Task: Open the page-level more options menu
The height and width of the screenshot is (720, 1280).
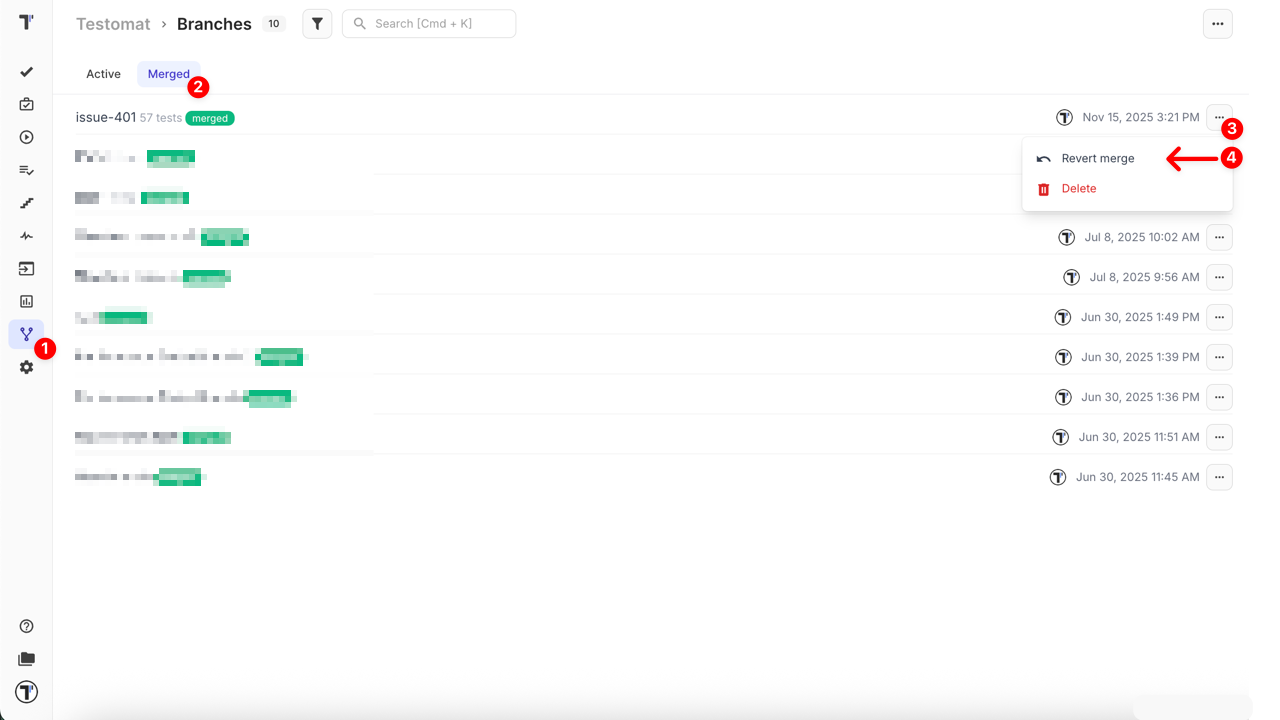Action: pyautogui.click(x=1217, y=24)
